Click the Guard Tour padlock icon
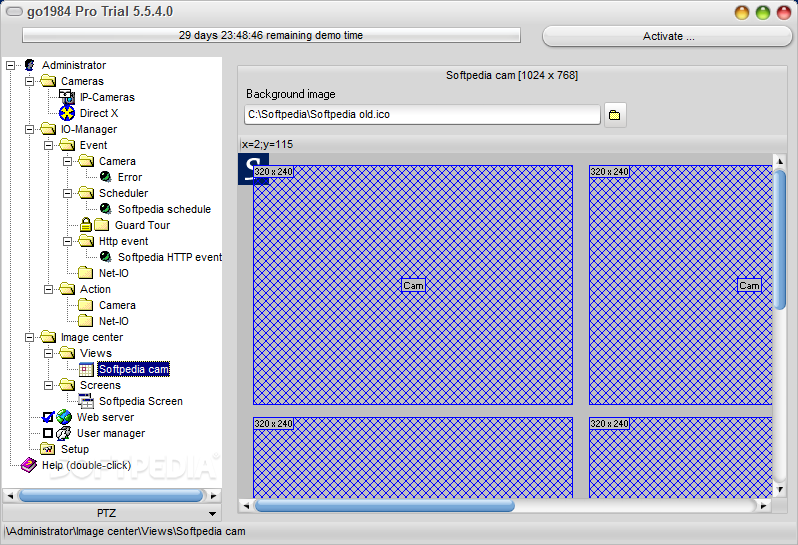798x545 pixels. coord(86,225)
